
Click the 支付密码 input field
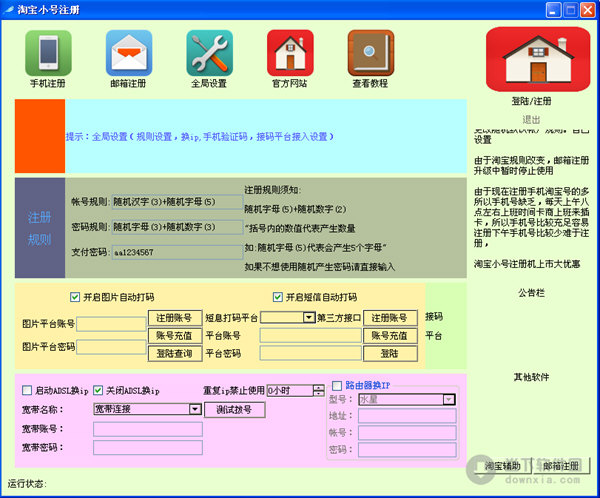pos(177,252)
